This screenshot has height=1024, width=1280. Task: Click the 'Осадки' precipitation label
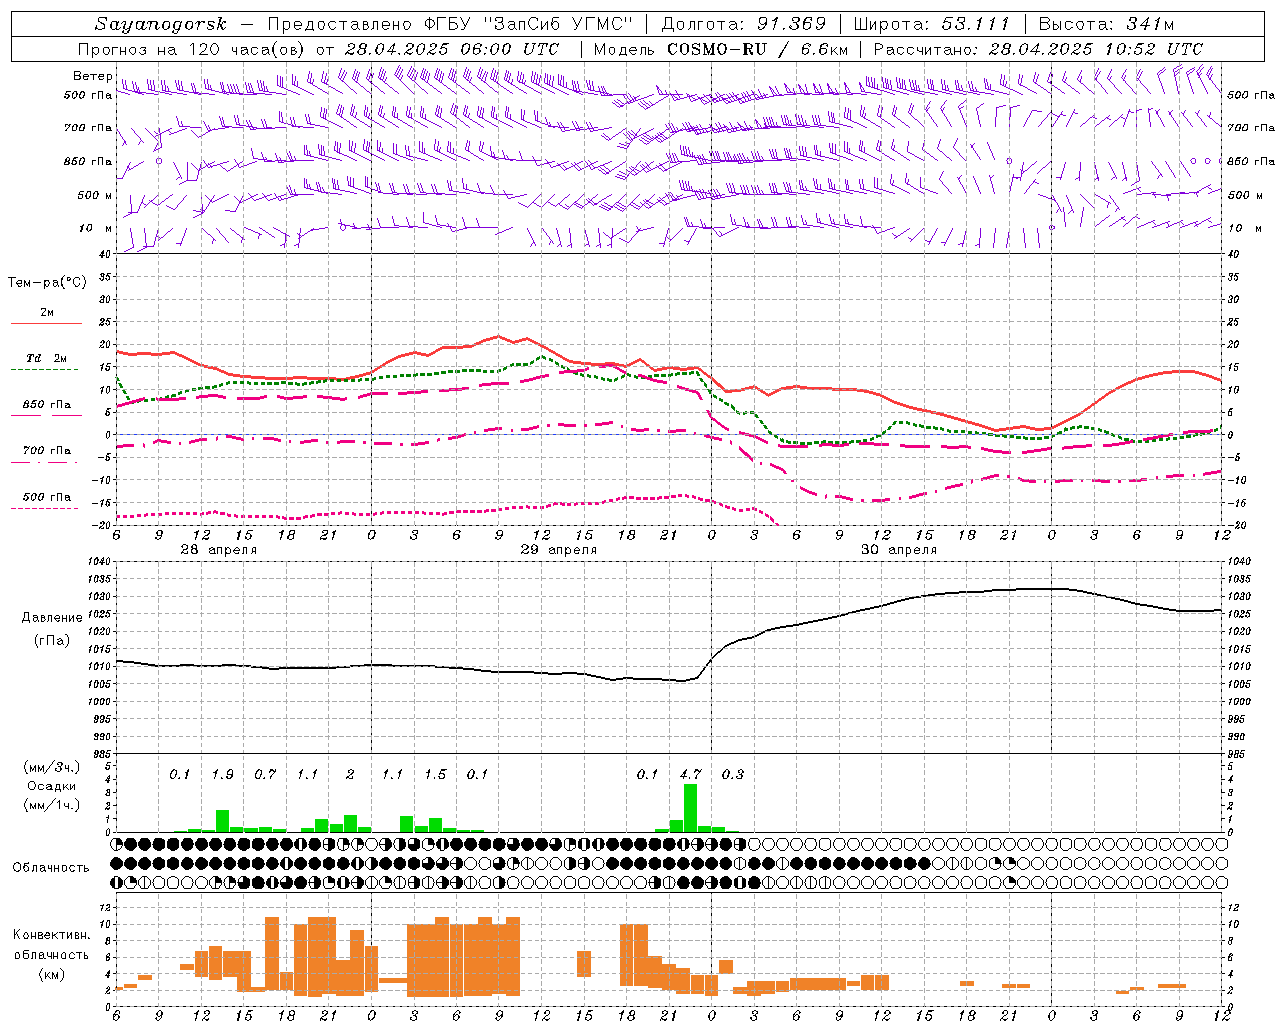click(52, 786)
